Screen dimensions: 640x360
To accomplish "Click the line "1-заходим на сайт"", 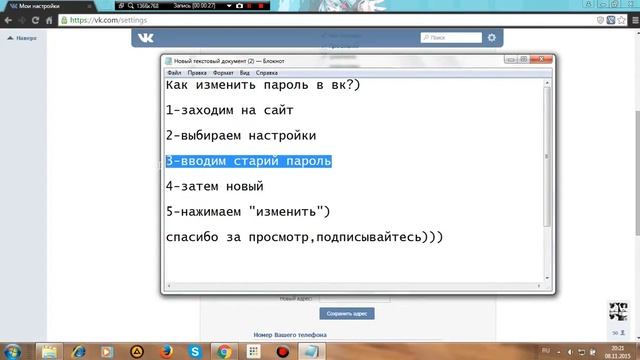I will (229, 111).
